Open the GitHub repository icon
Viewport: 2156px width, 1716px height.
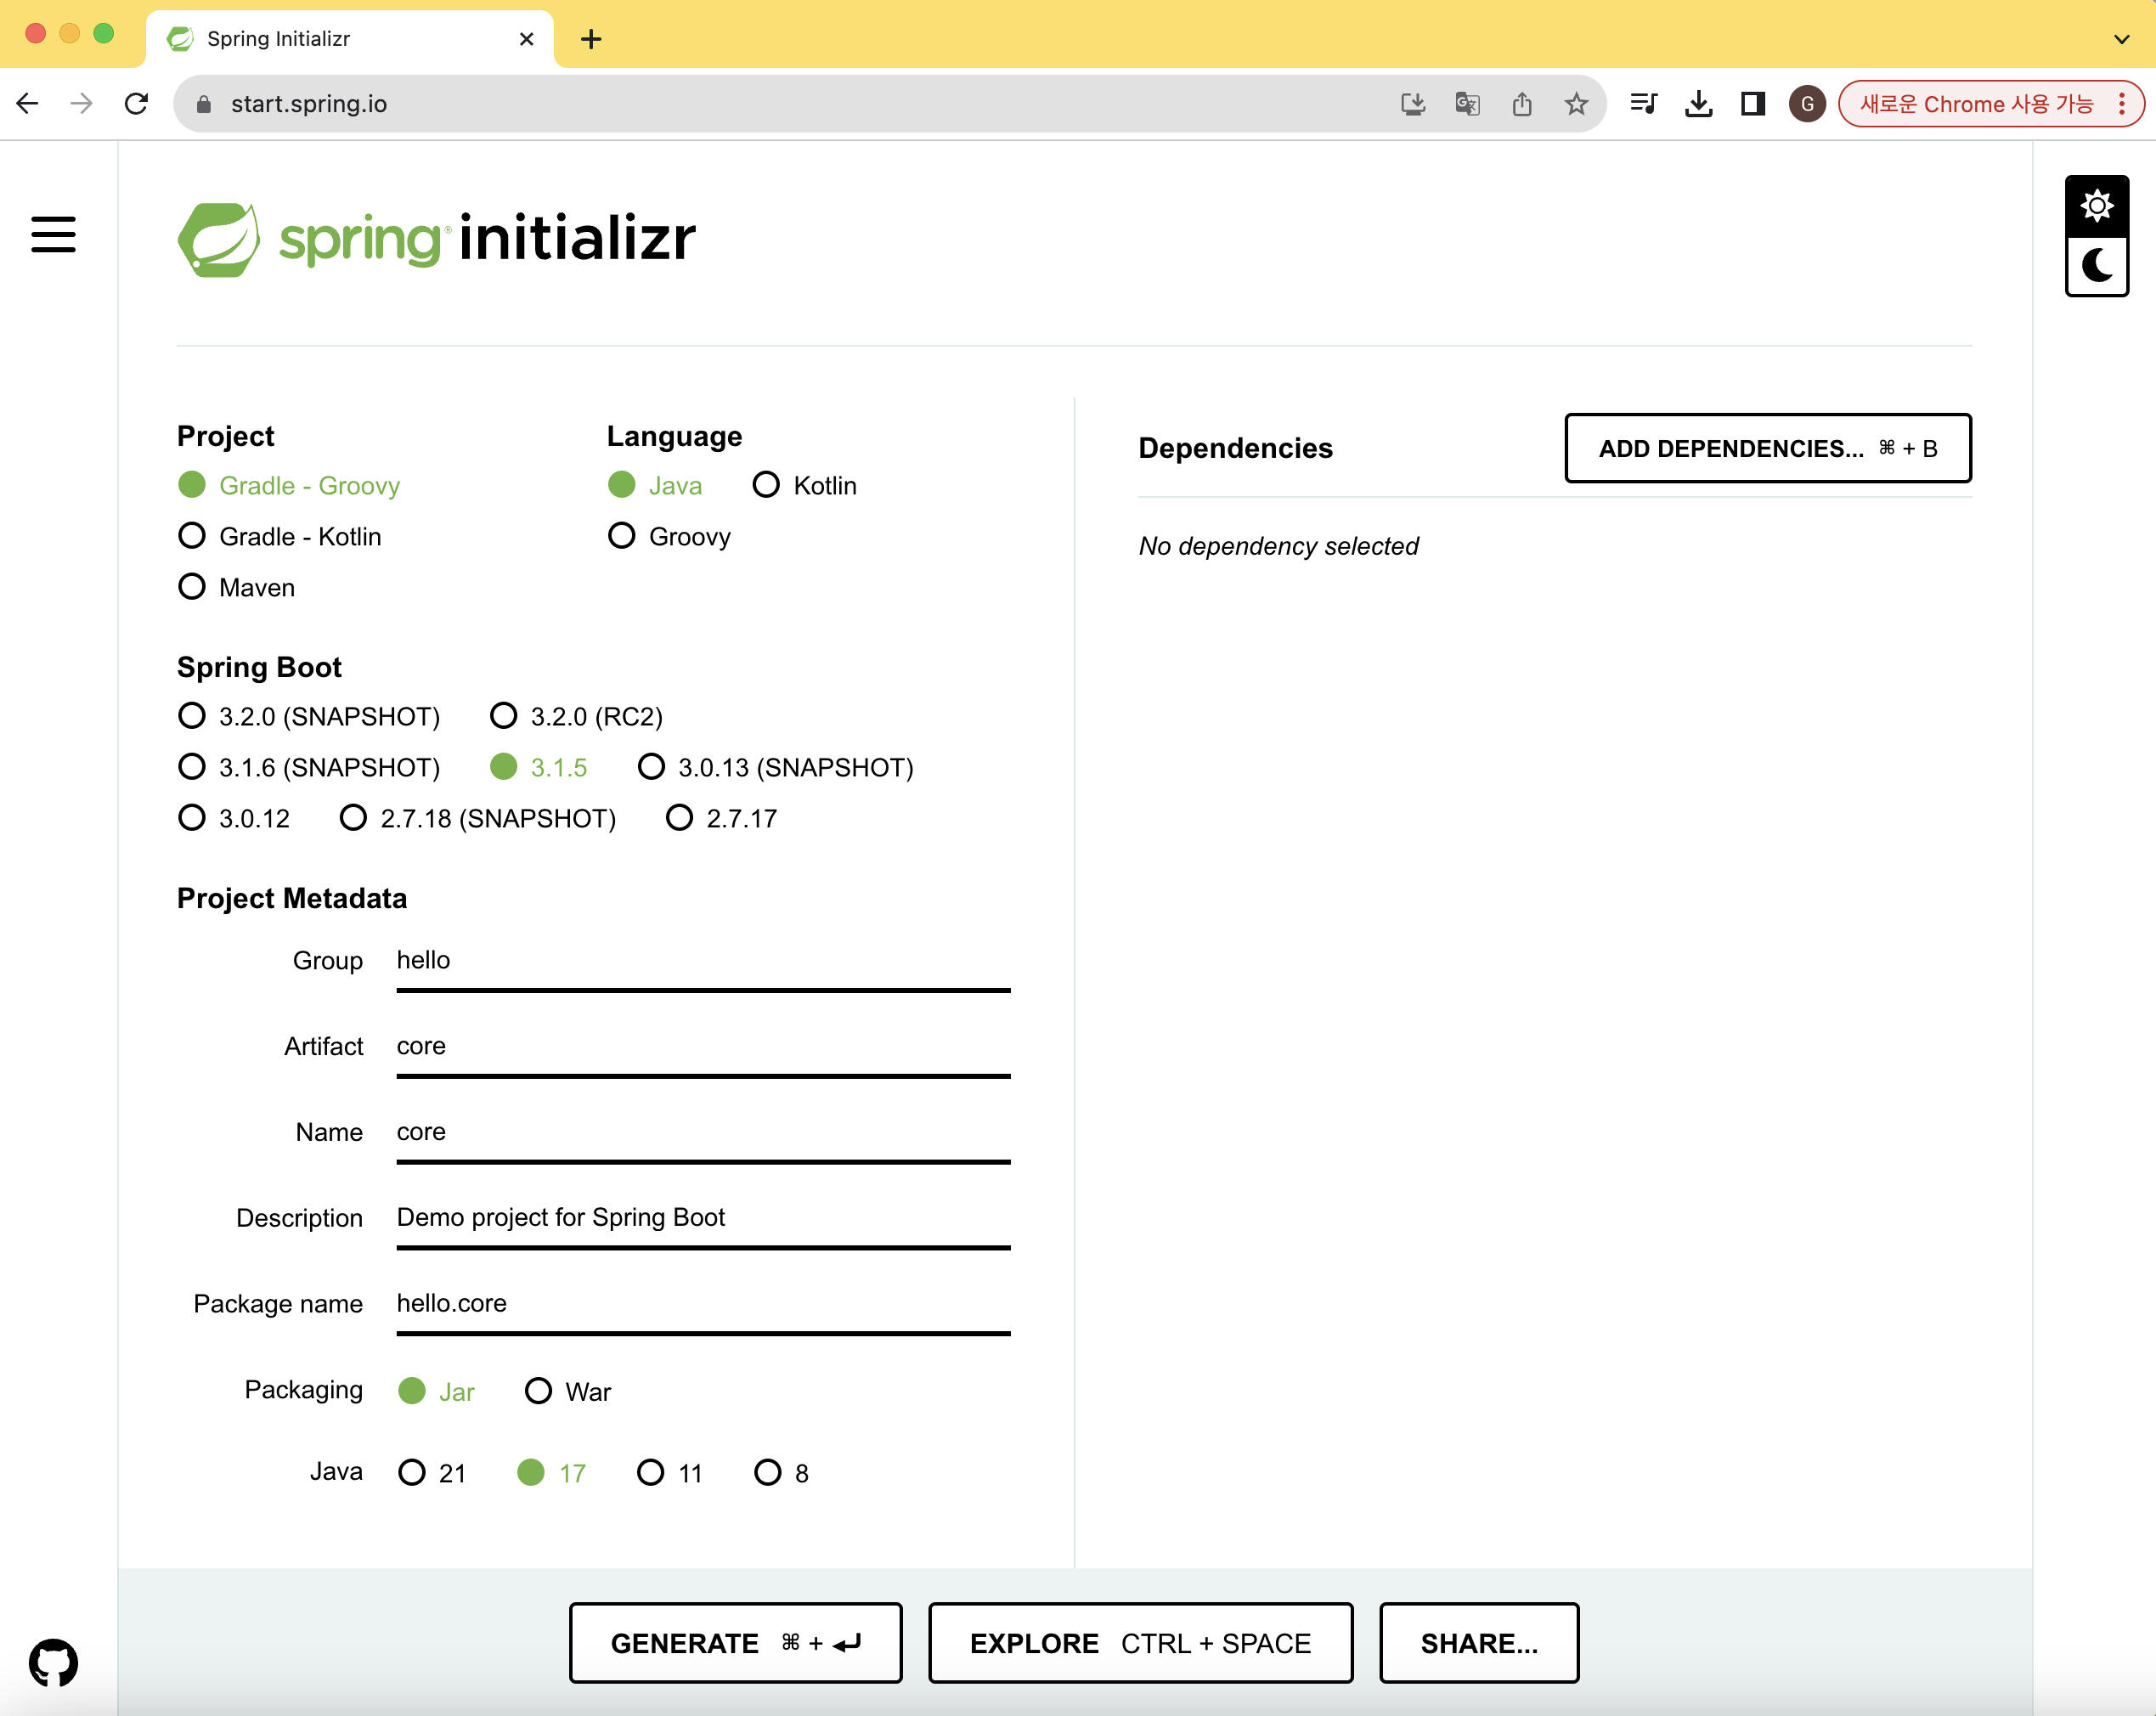tap(53, 1662)
